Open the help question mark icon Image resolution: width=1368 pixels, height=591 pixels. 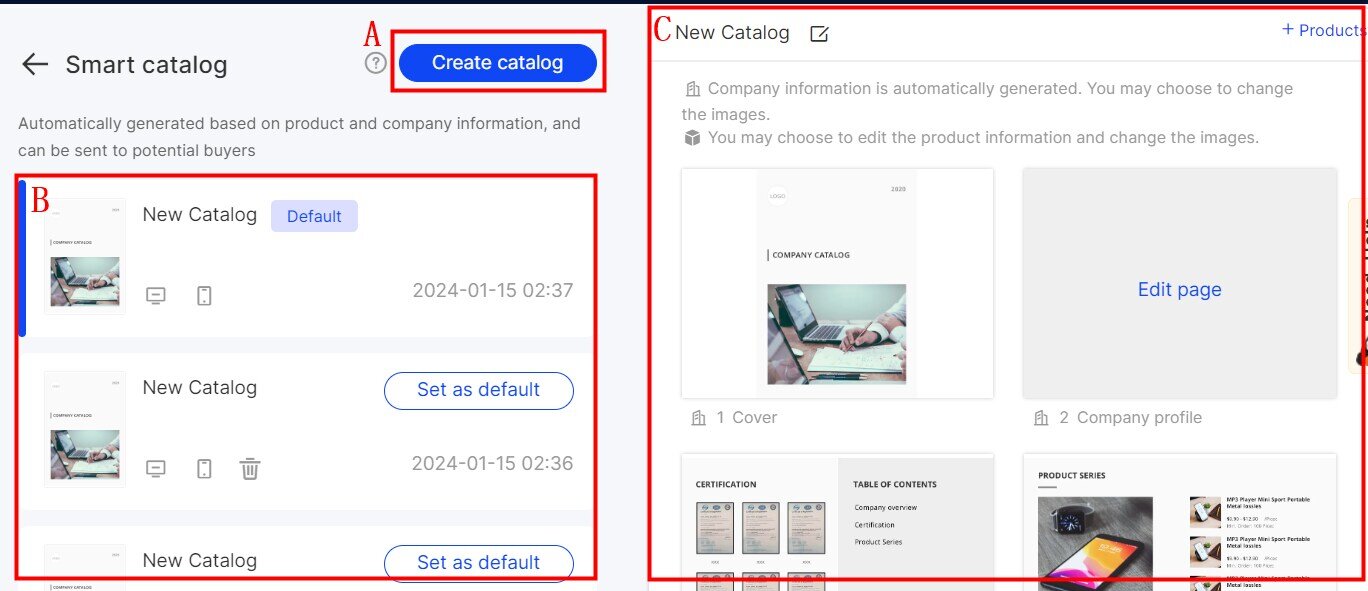point(375,64)
